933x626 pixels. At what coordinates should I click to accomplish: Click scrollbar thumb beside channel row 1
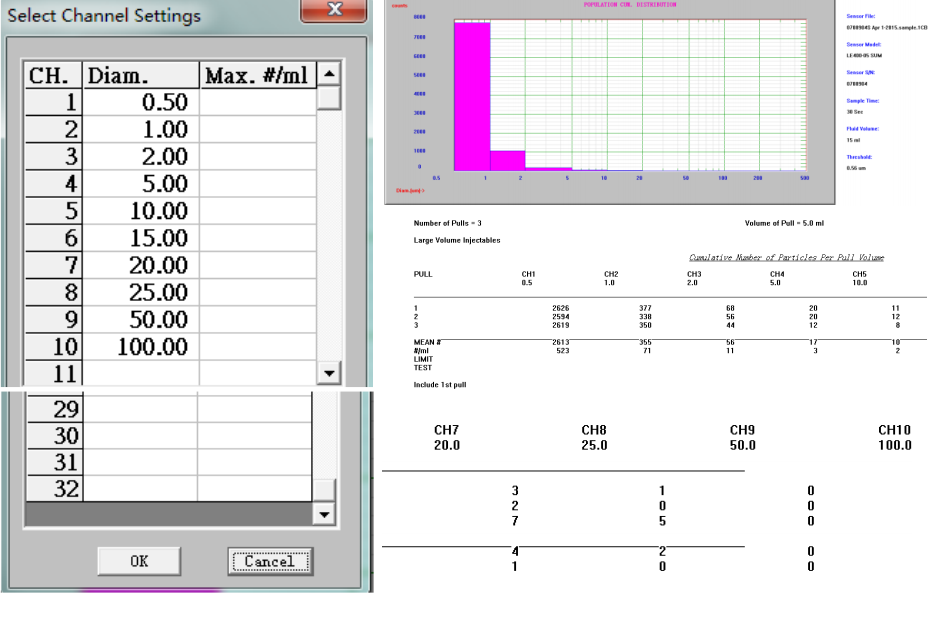pyautogui.click(x=328, y=98)
